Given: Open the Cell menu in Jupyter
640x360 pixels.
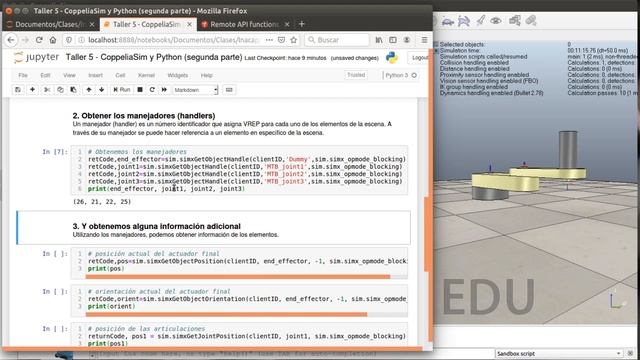Looking at the screenshot, I should tap(120, 75).
